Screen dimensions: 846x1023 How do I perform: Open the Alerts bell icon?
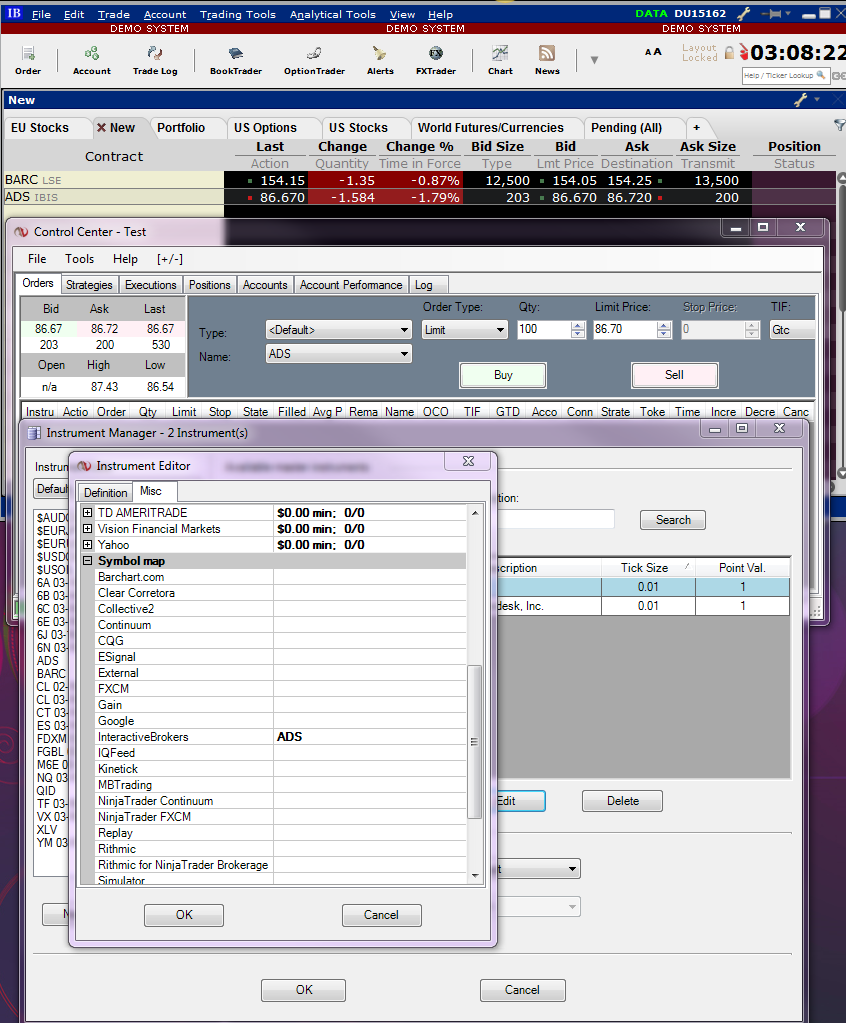pos(380,60)
